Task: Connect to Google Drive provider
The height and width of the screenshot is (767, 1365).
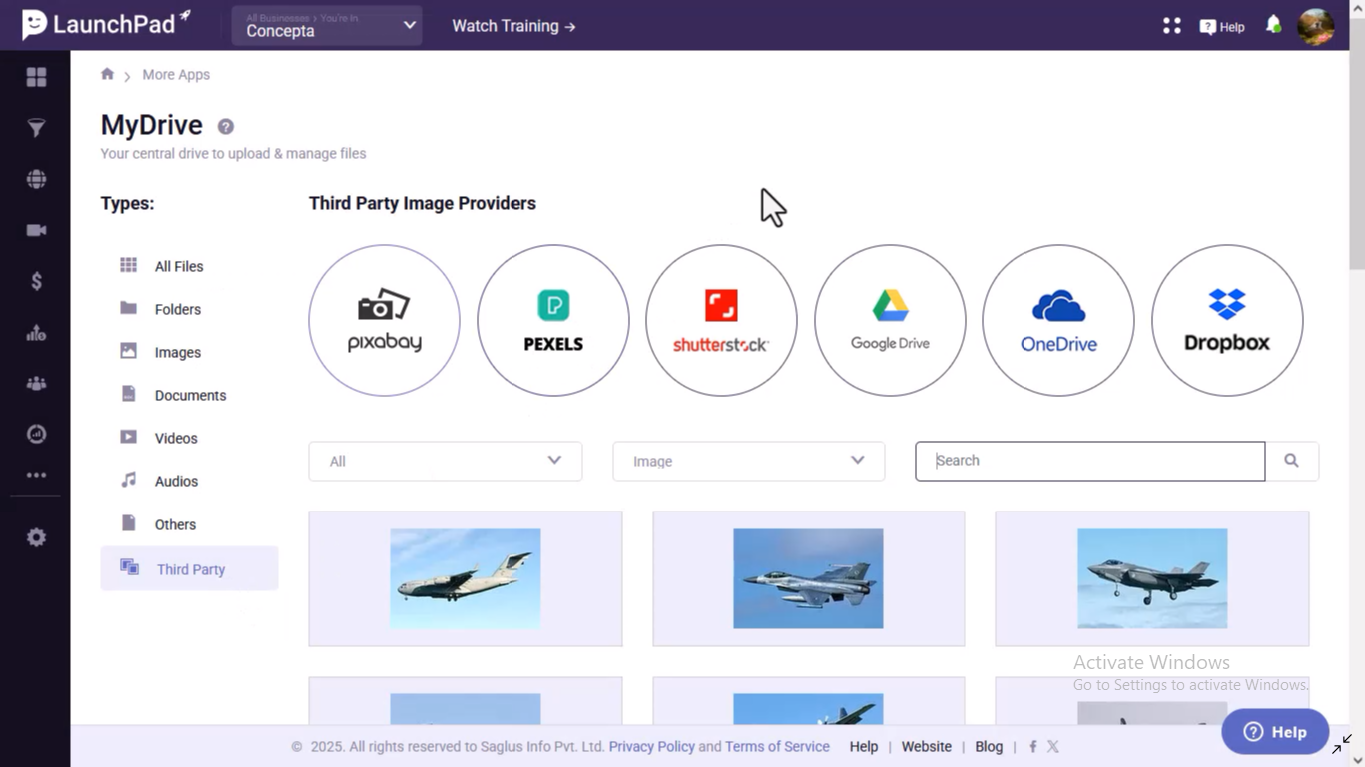Action: pos(890,320)
